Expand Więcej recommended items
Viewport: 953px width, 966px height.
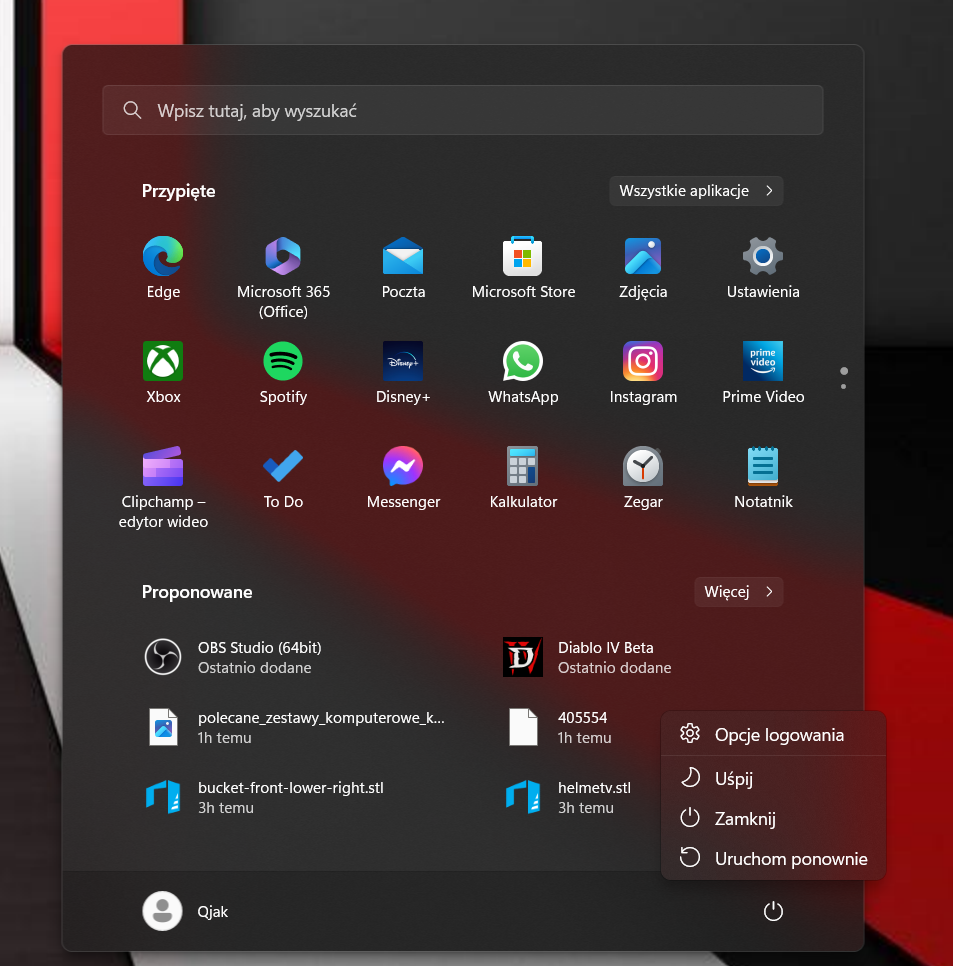coord(738,592)
